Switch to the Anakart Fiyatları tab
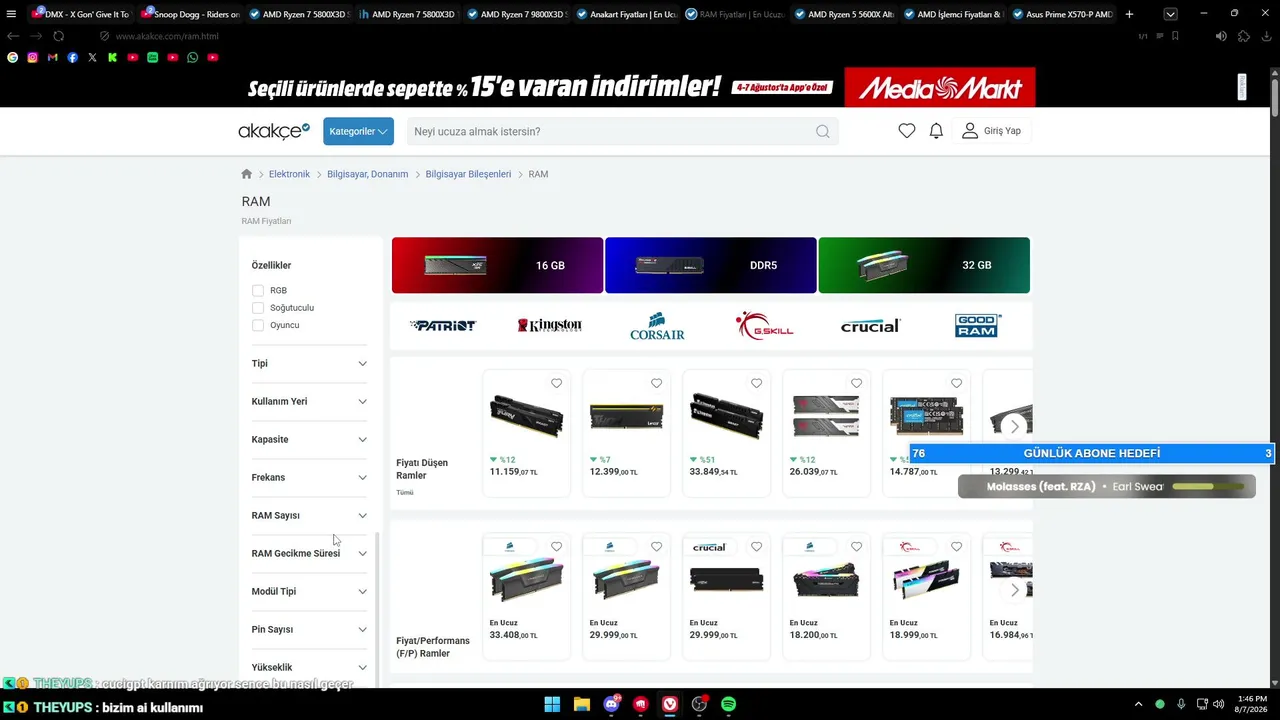1280x720 pixels. [625, 14]
